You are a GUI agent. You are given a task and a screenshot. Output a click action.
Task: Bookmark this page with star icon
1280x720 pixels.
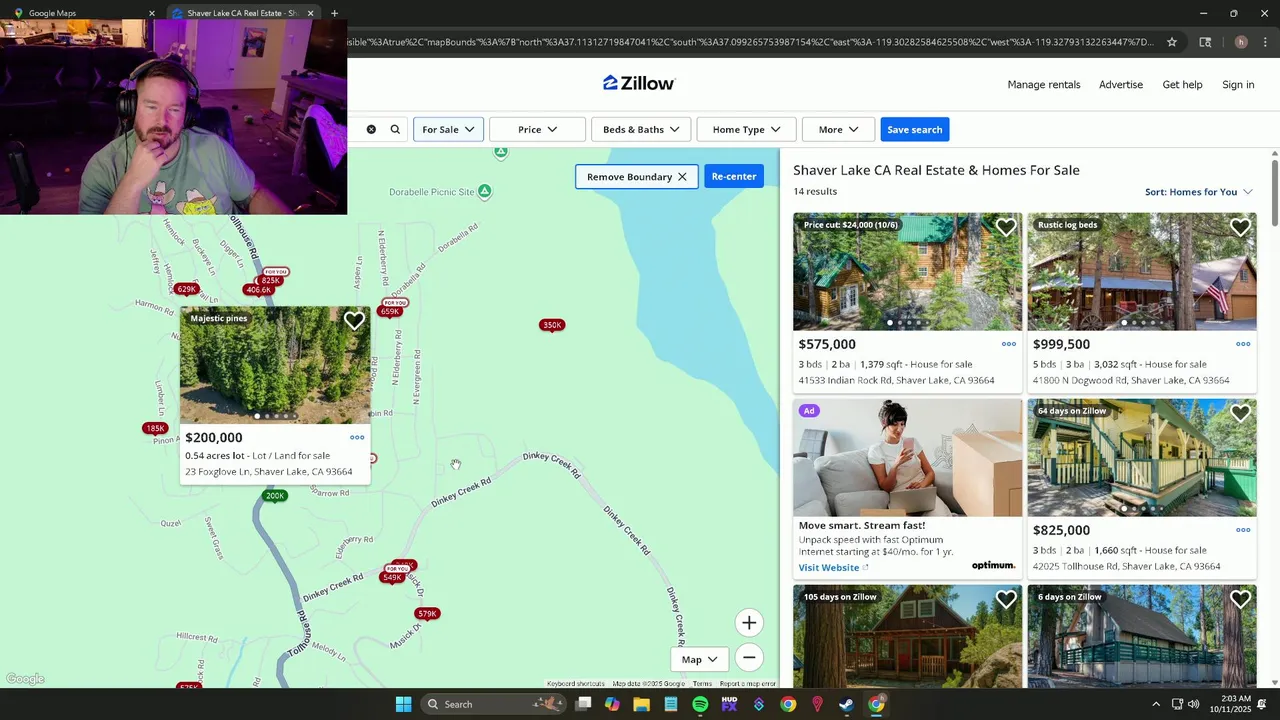pos(1171,42)
